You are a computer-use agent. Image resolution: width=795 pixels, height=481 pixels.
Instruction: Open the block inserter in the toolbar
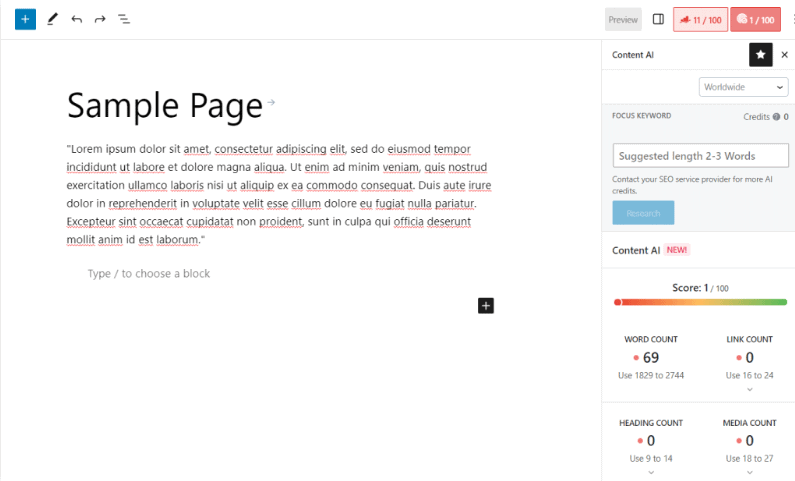coord(25,19)
